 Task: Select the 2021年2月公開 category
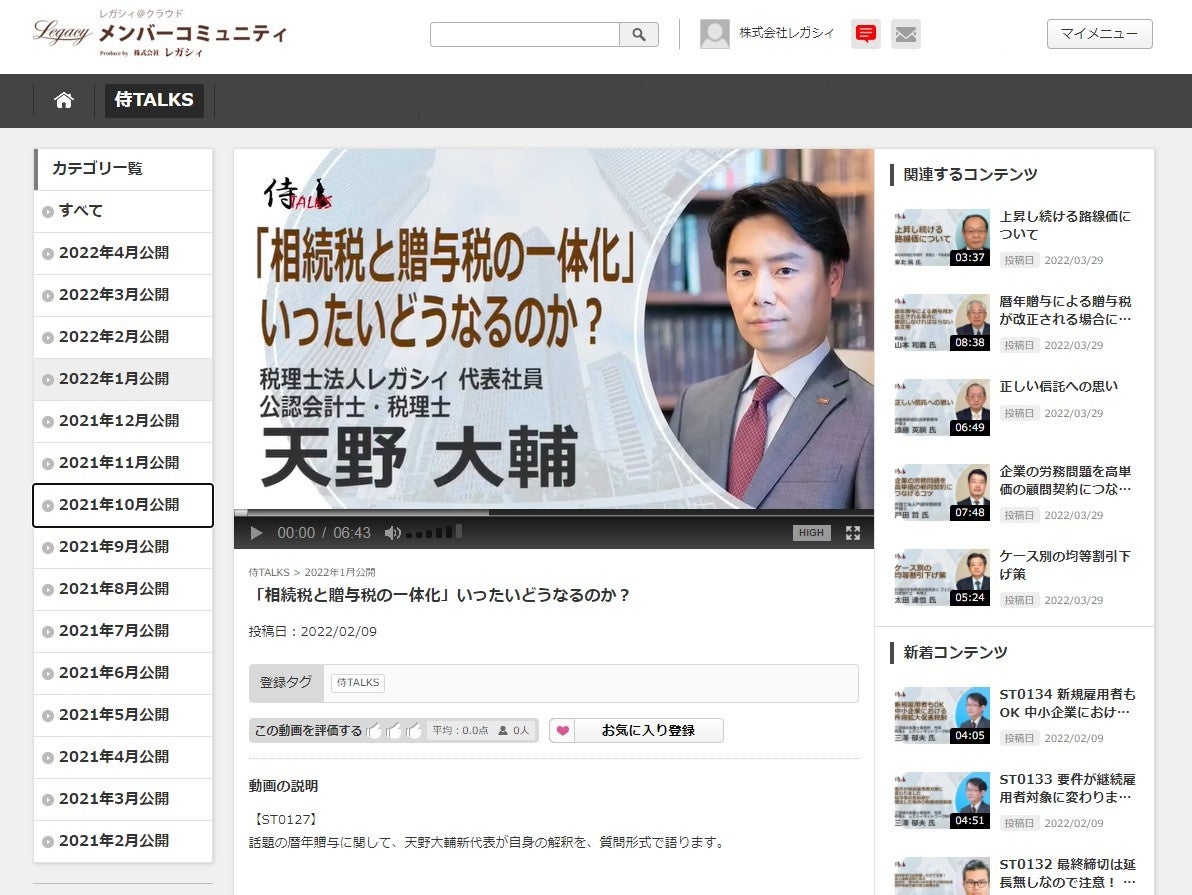[123, 841]
